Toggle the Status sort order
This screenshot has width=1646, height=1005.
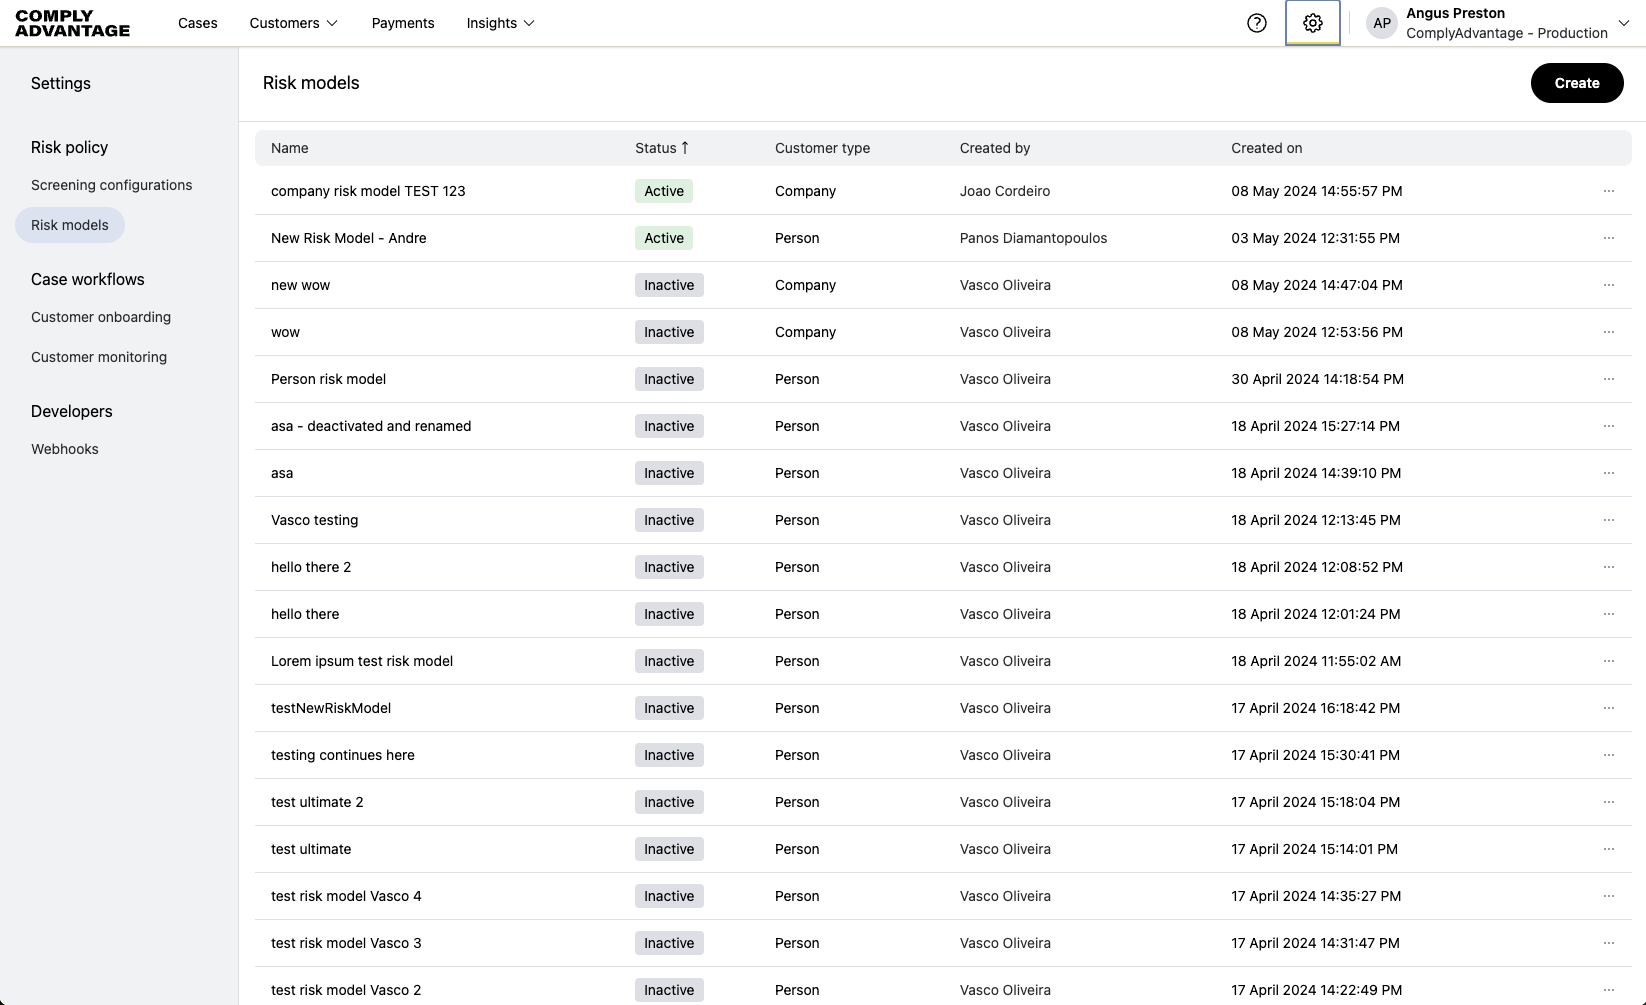tap(662, 147)
